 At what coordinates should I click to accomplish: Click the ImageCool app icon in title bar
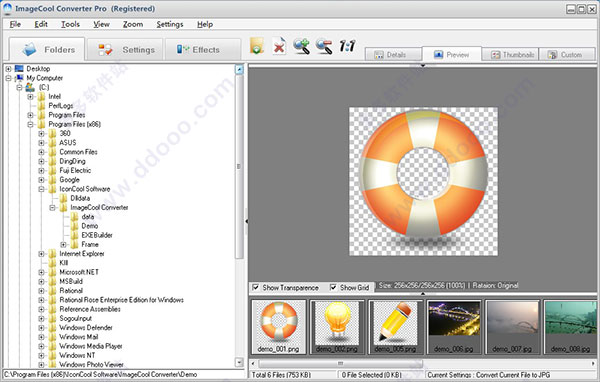click(x=7, y=8)
